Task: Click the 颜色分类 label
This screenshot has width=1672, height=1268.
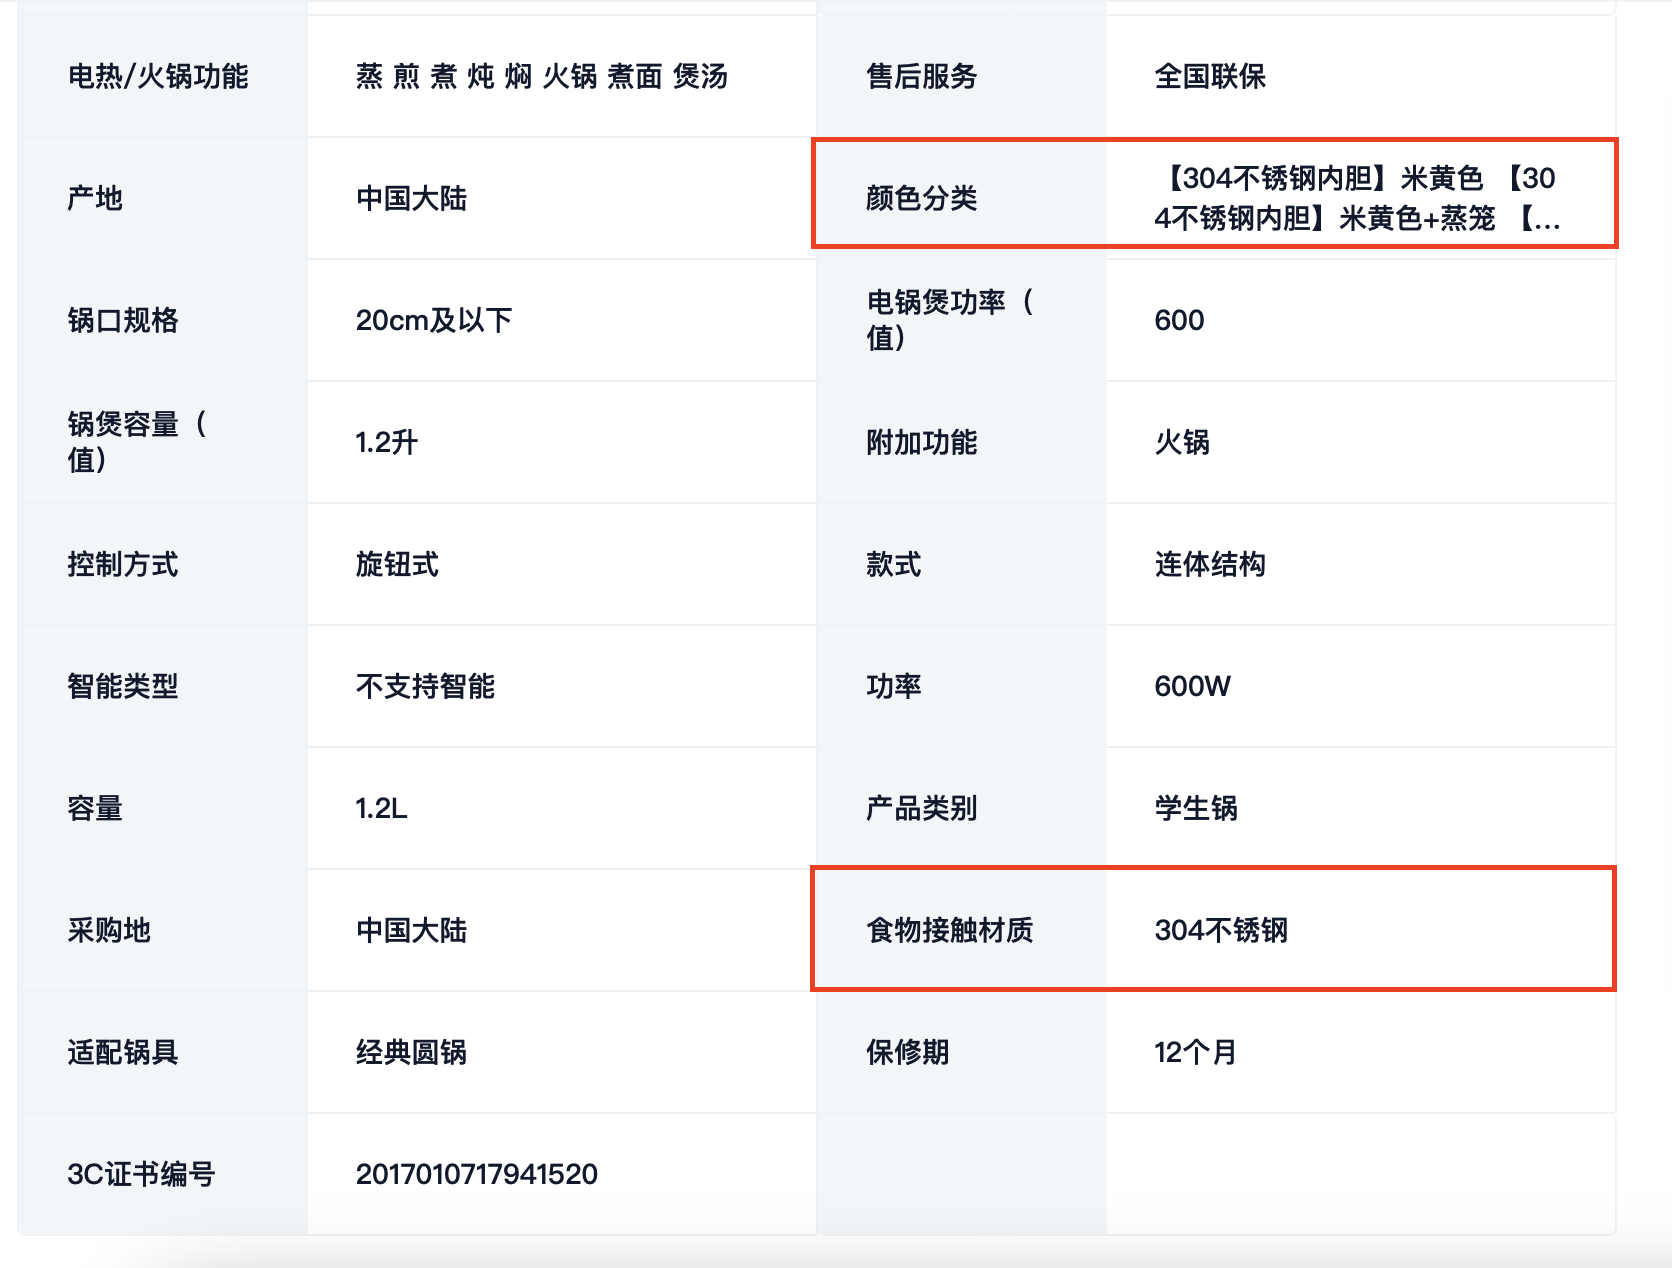Action: point(921,198)
